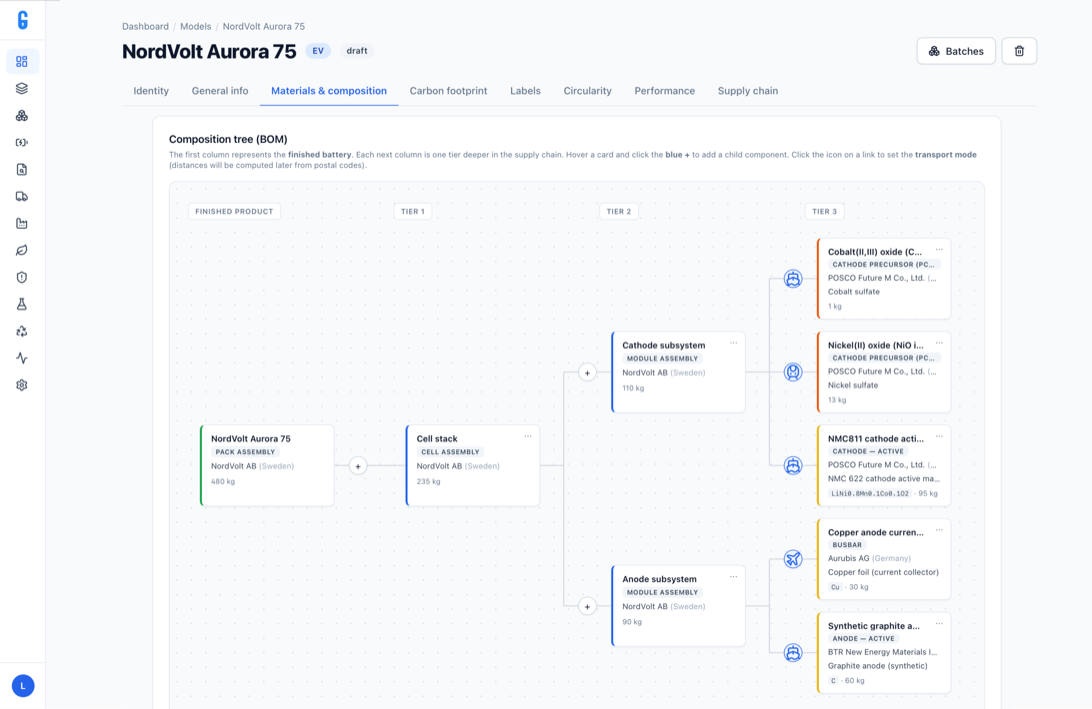The width and height of the screenshot is (1092, 709).
Task: Open the shield alert icon in the sidebar
Action: (22, 277)
